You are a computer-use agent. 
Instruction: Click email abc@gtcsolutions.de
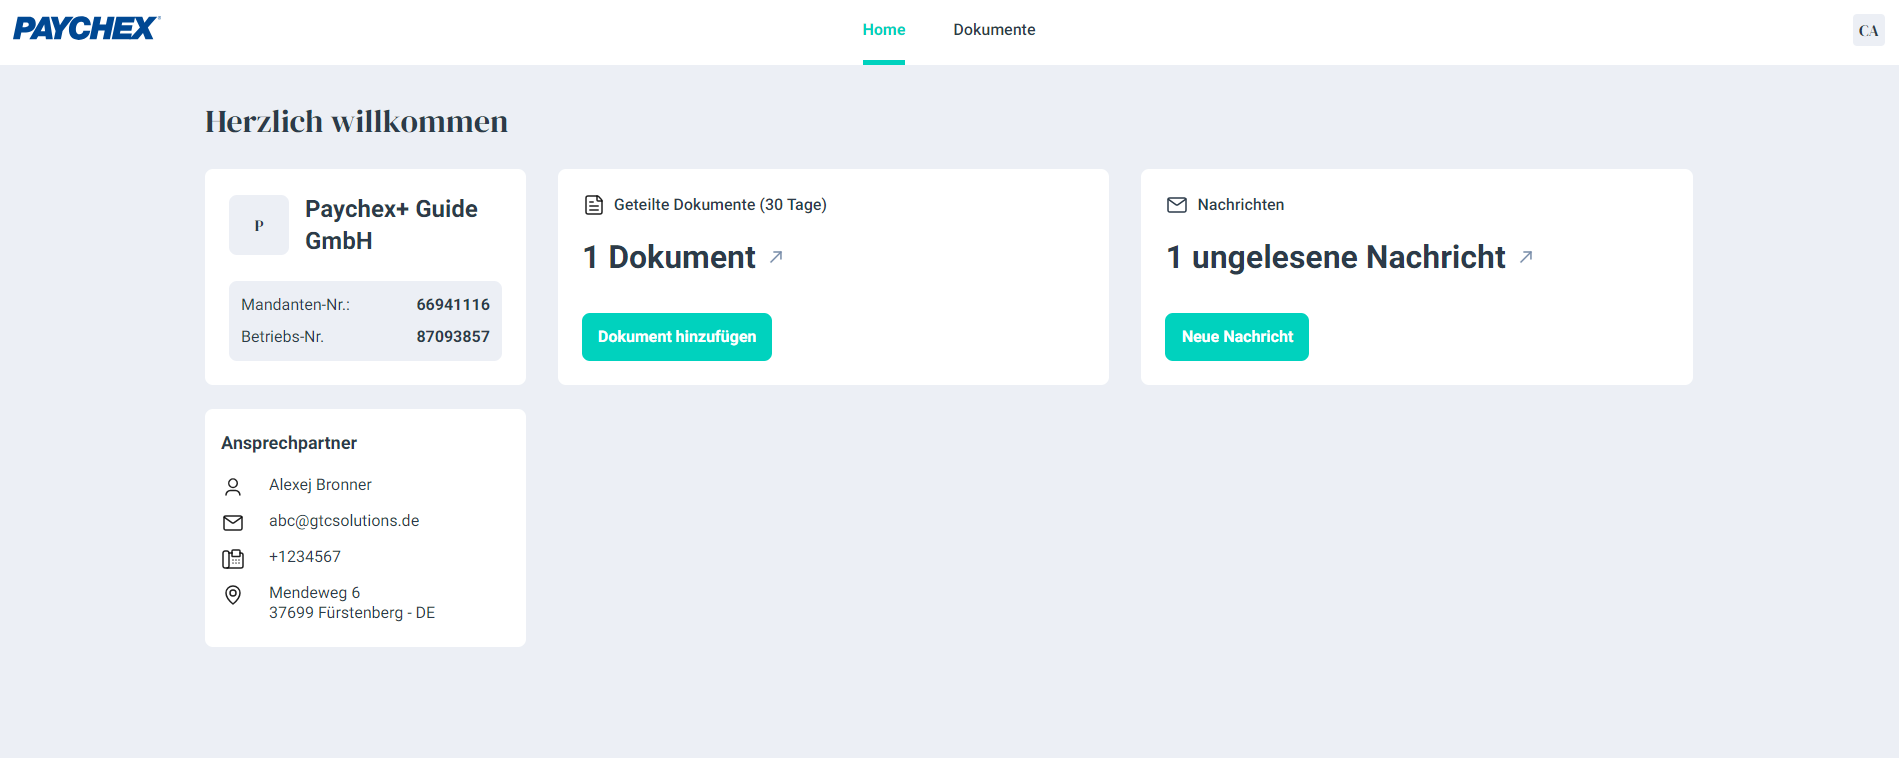[x=344, y=521]
